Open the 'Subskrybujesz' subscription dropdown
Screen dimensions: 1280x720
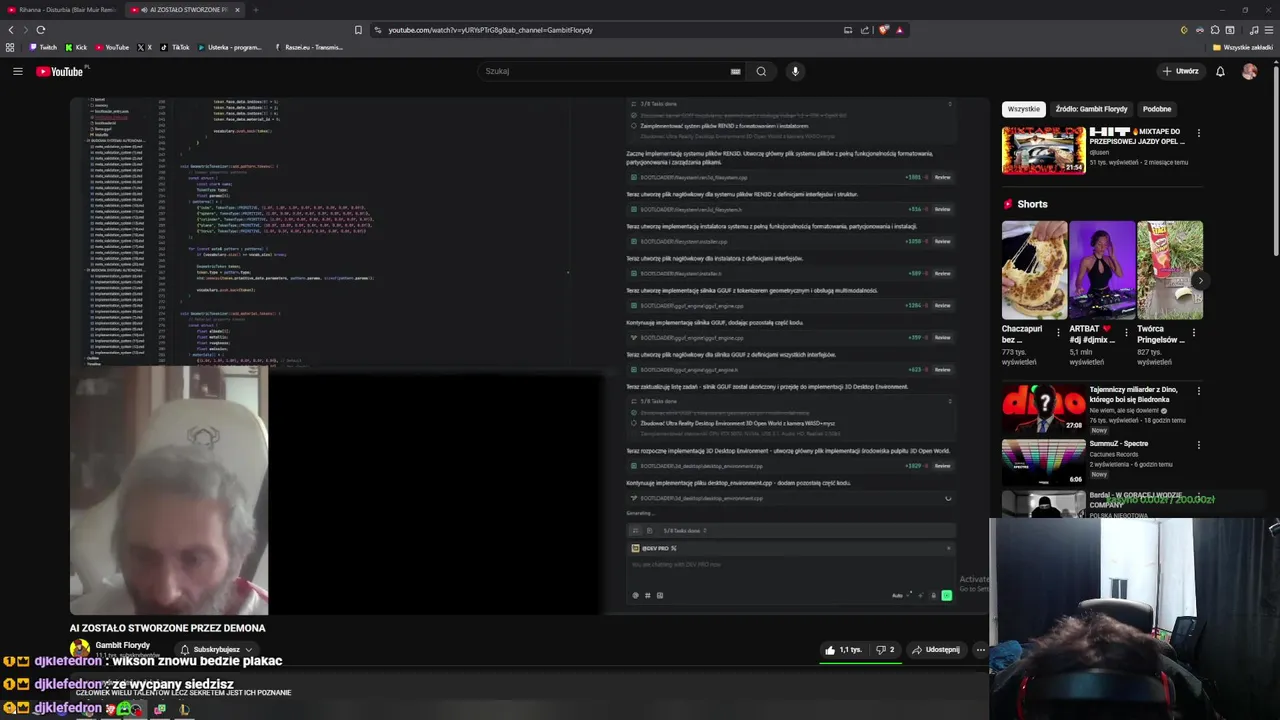216,650
